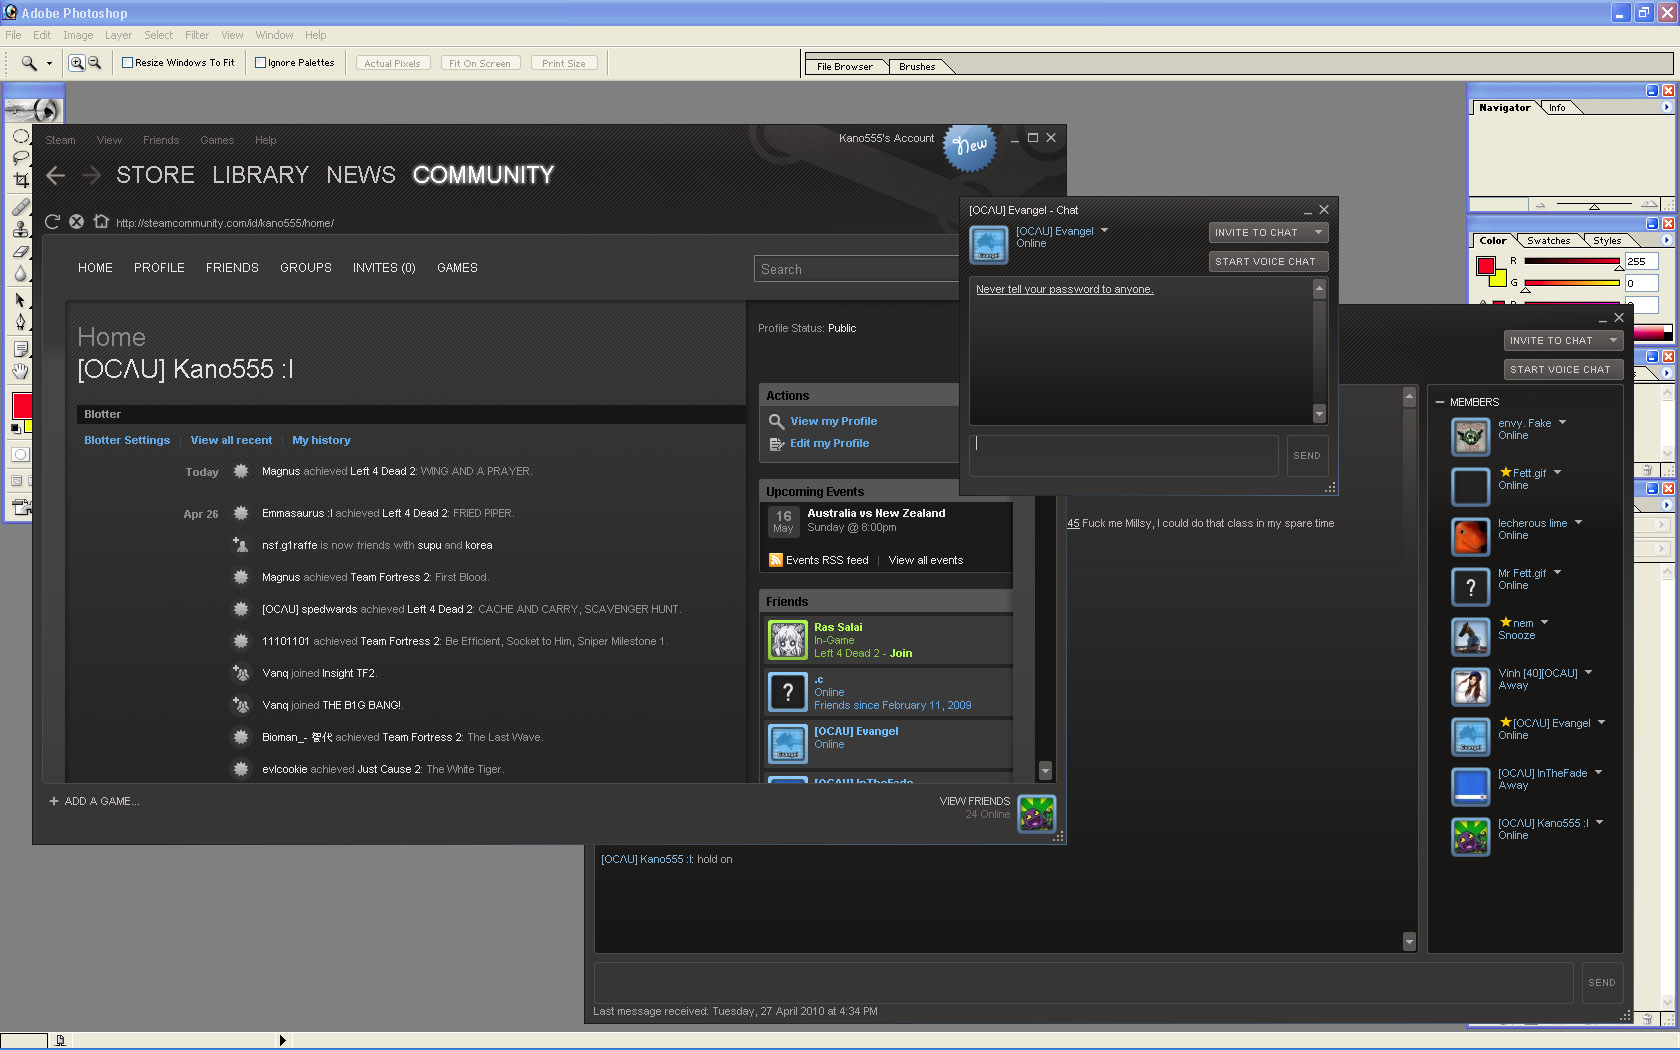Collapse the MEMBERS list

click(x=1440, y=402)
